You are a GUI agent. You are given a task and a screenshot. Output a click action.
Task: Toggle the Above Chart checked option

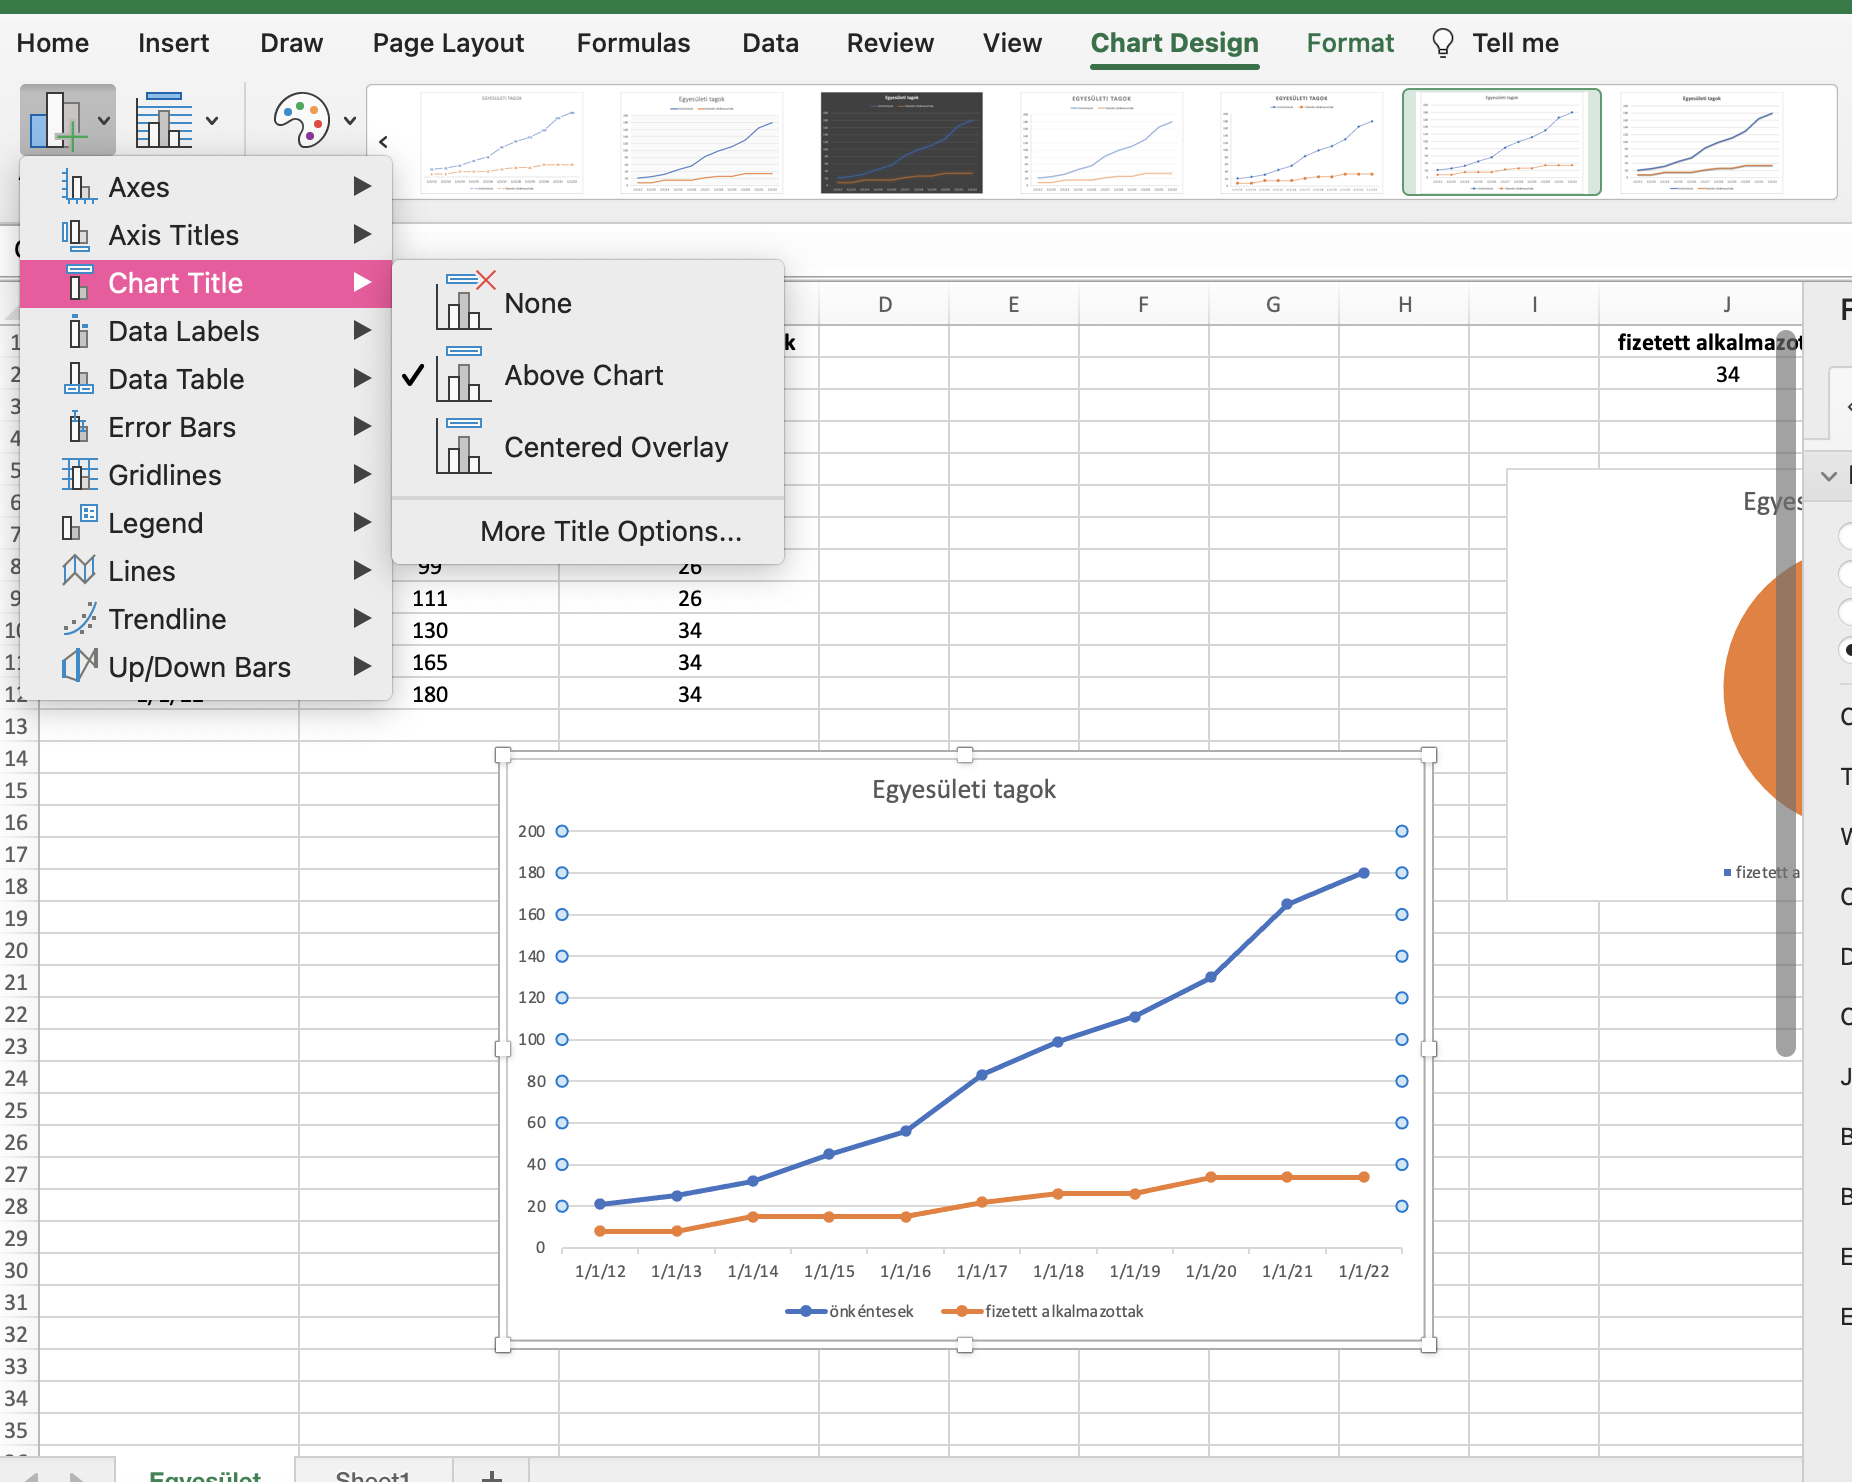click(x=584, y=375)
